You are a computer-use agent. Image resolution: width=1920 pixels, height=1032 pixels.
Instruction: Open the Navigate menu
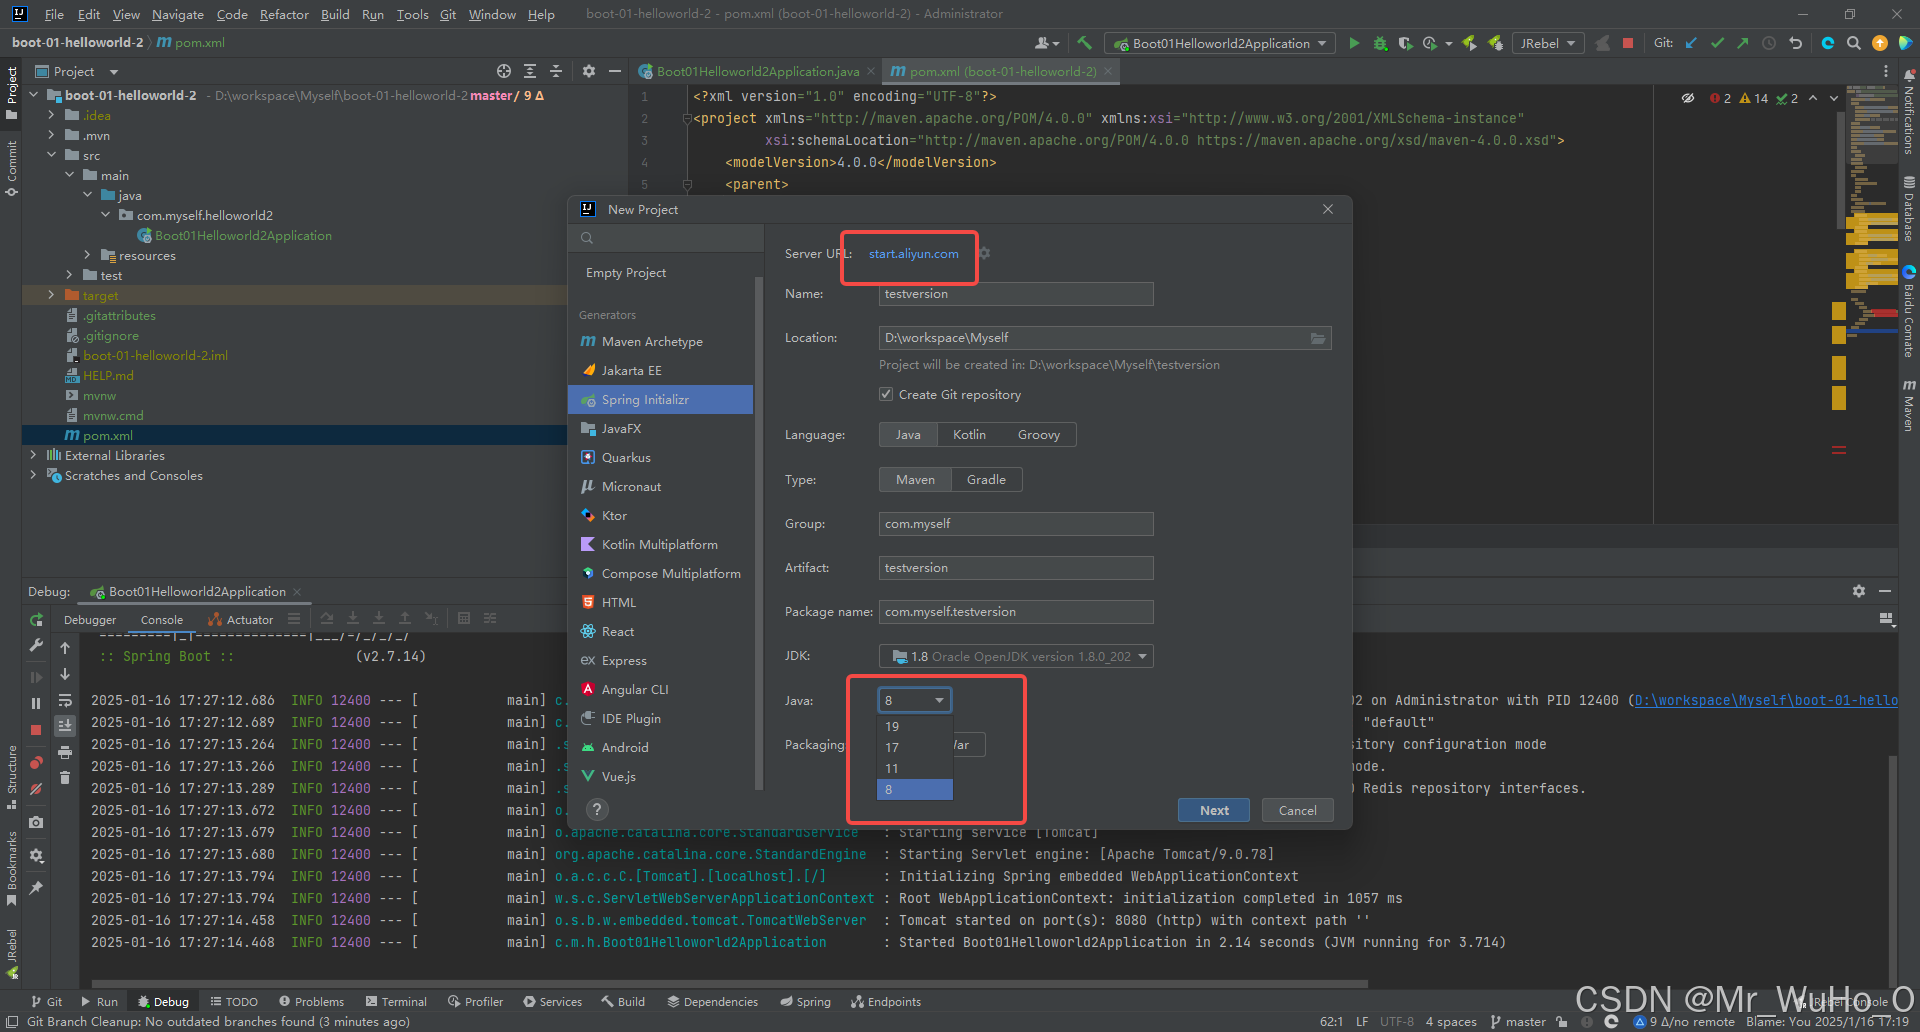(178, 14)
